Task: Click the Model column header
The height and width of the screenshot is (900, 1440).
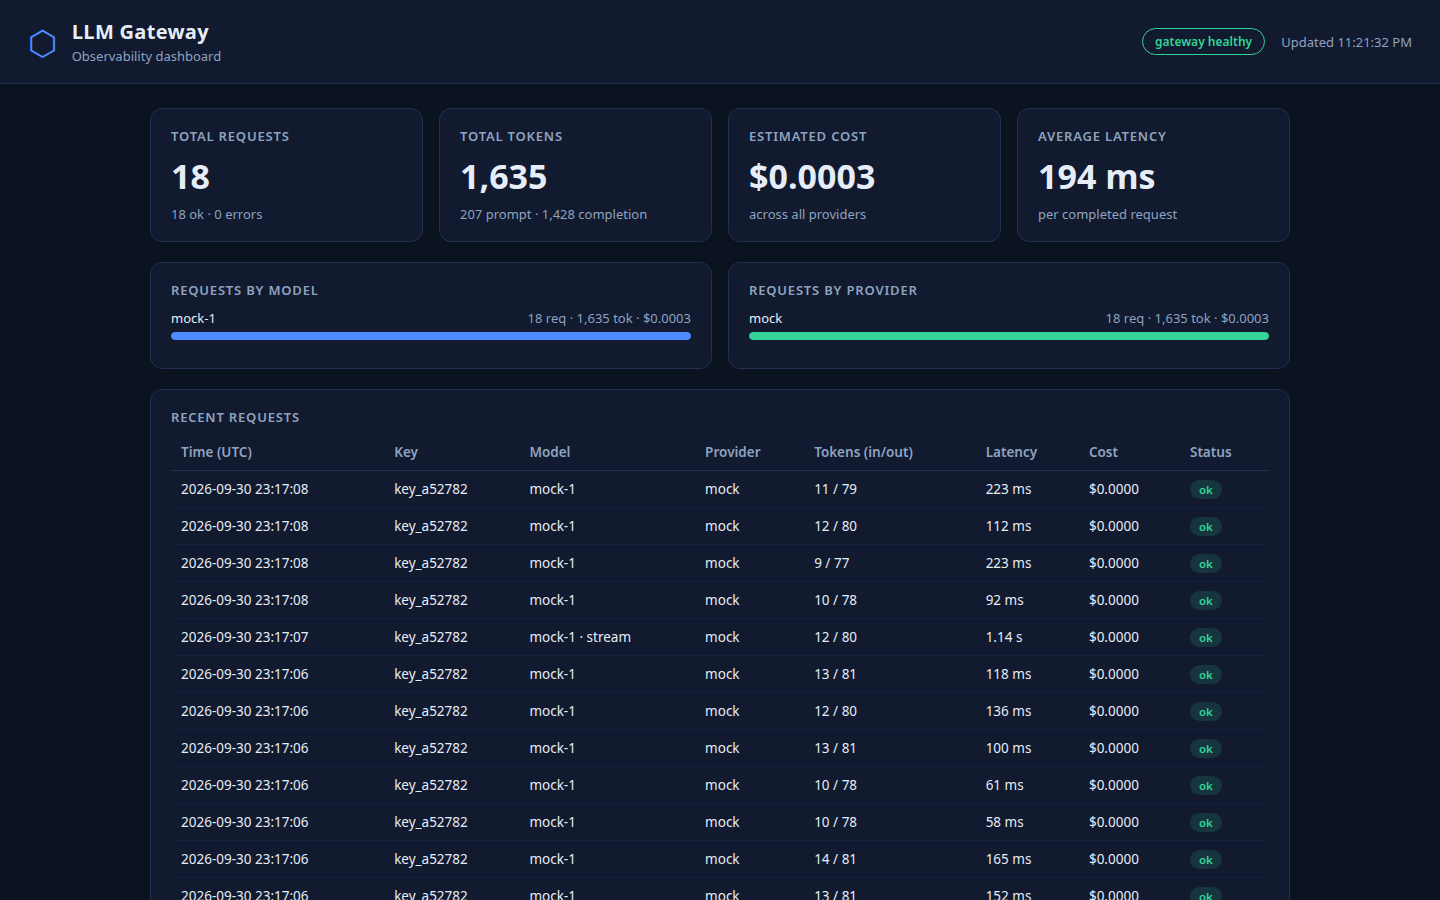Action: tap(550, 452)
